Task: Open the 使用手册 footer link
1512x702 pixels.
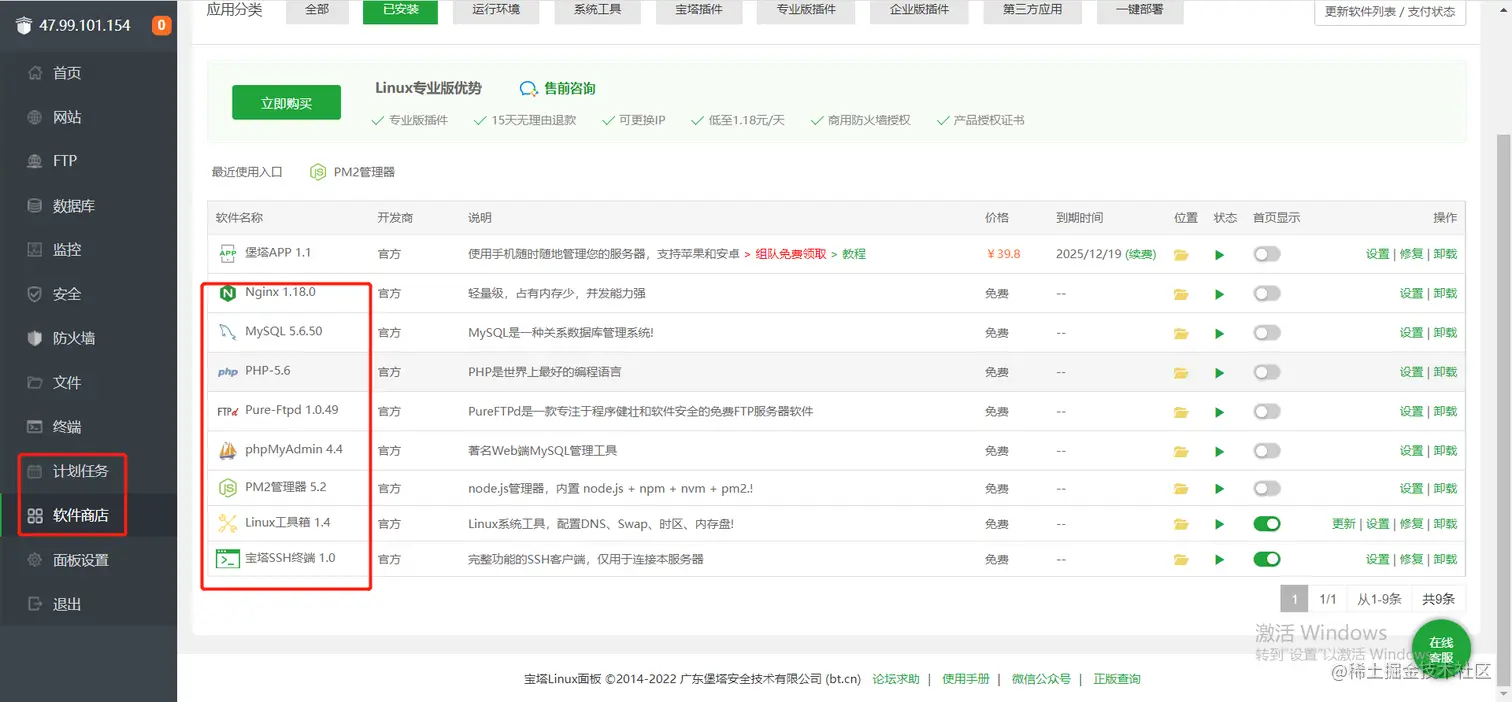Action: pyautogui.click(x=966, y=679)
